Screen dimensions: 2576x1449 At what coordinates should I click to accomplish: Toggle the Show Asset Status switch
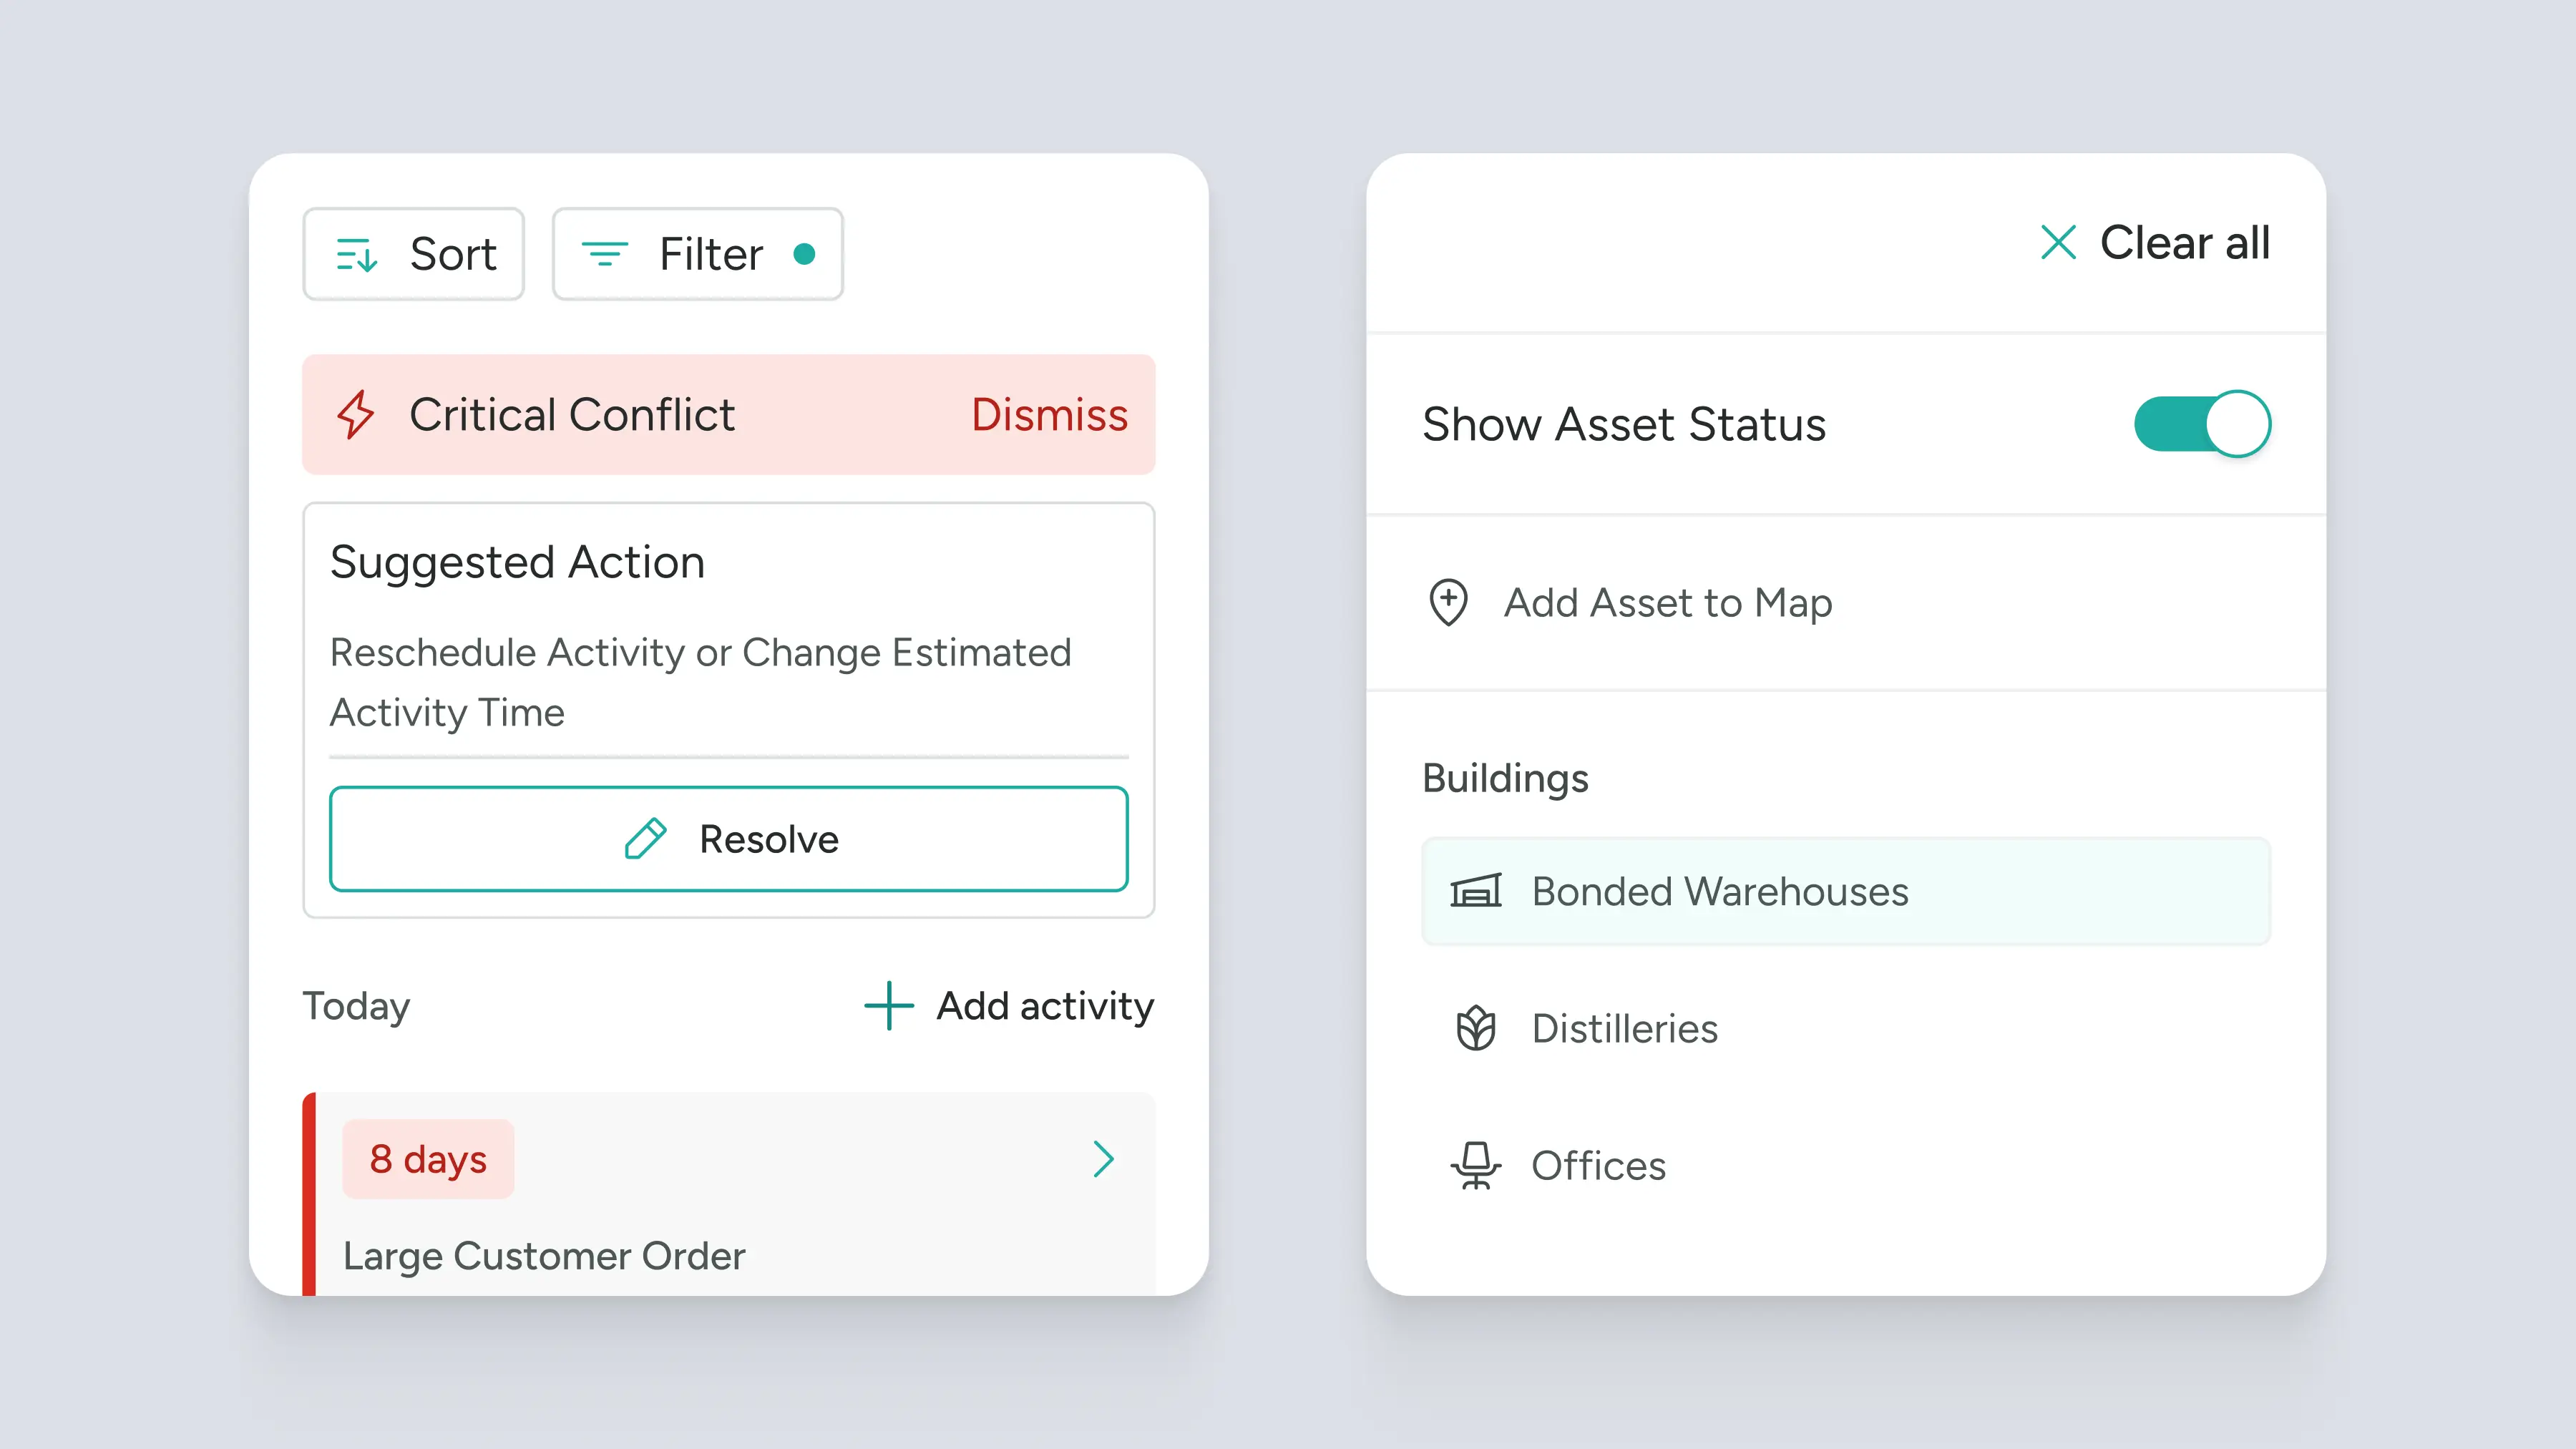[2202, 424]
